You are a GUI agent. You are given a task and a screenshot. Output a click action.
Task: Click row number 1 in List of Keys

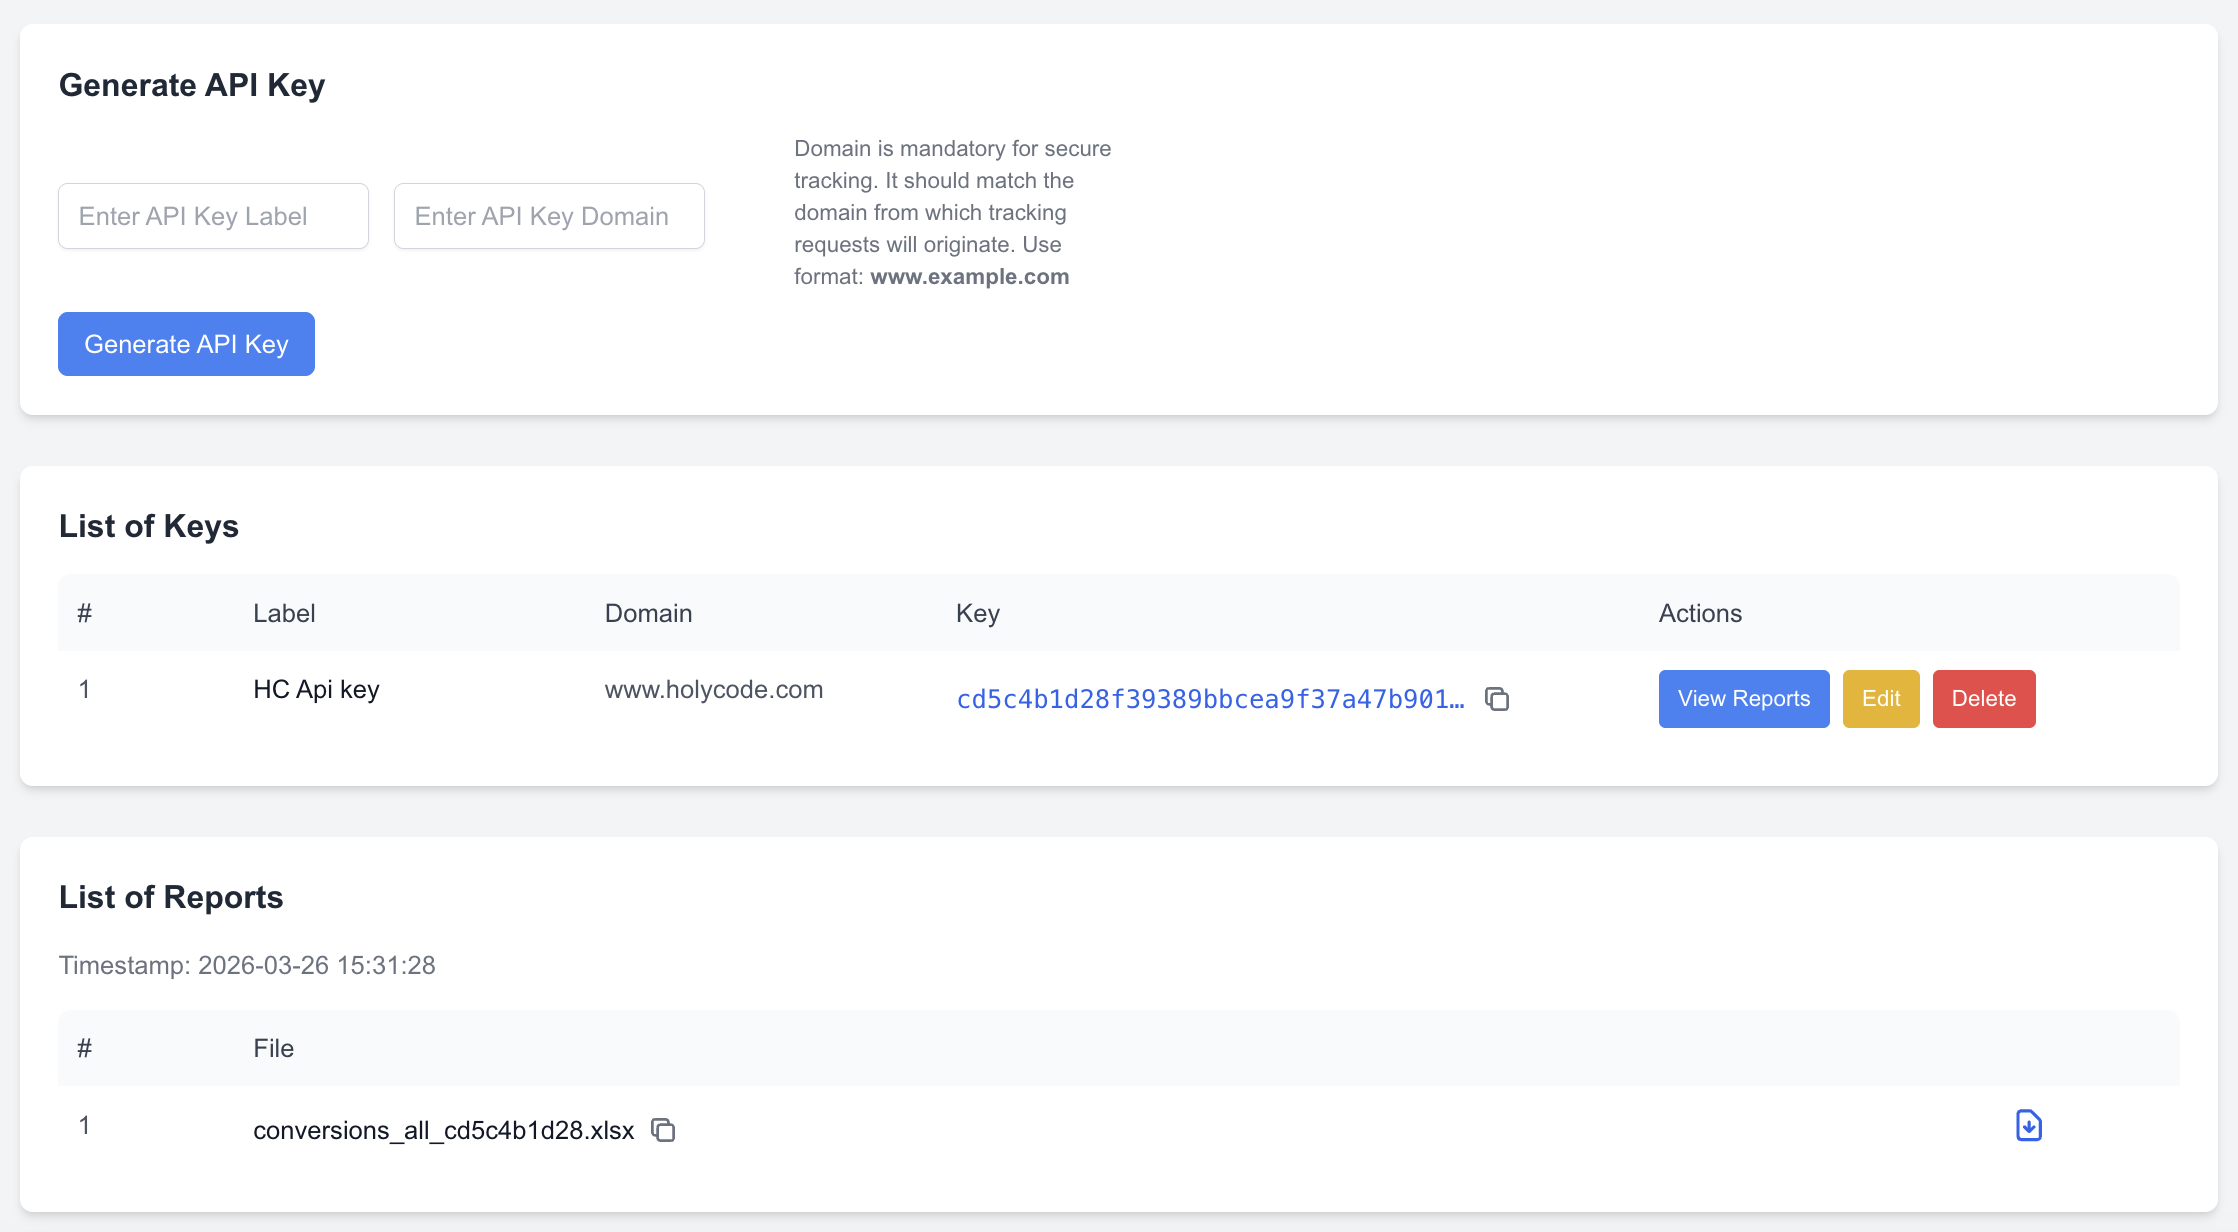click(x=85, y=688)
